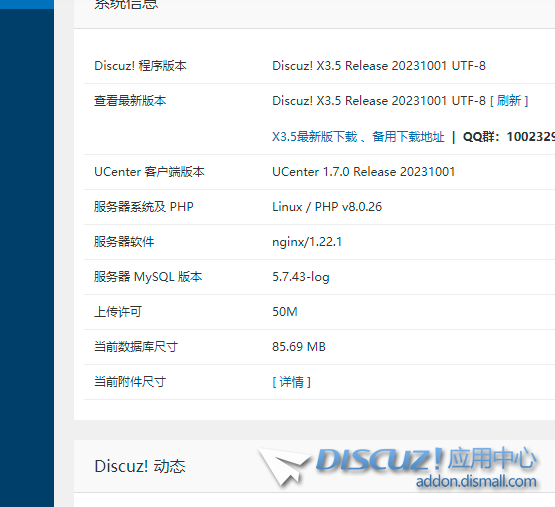This screenshot has width=555, height=507.
Task: Click the 'Discuz! 动态' section heading
Action: [x=139, y=466]
